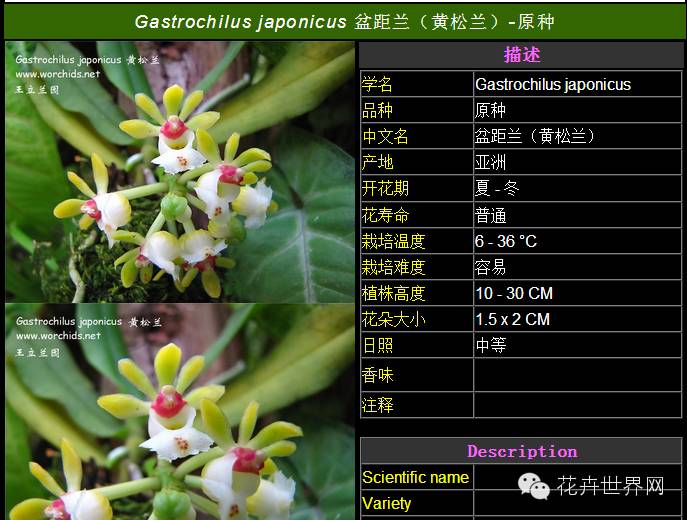This screenshot has width=687, height=520.
Task: Click the 花朵大小 value 1.5 x 2 CM
Action: 512,319
